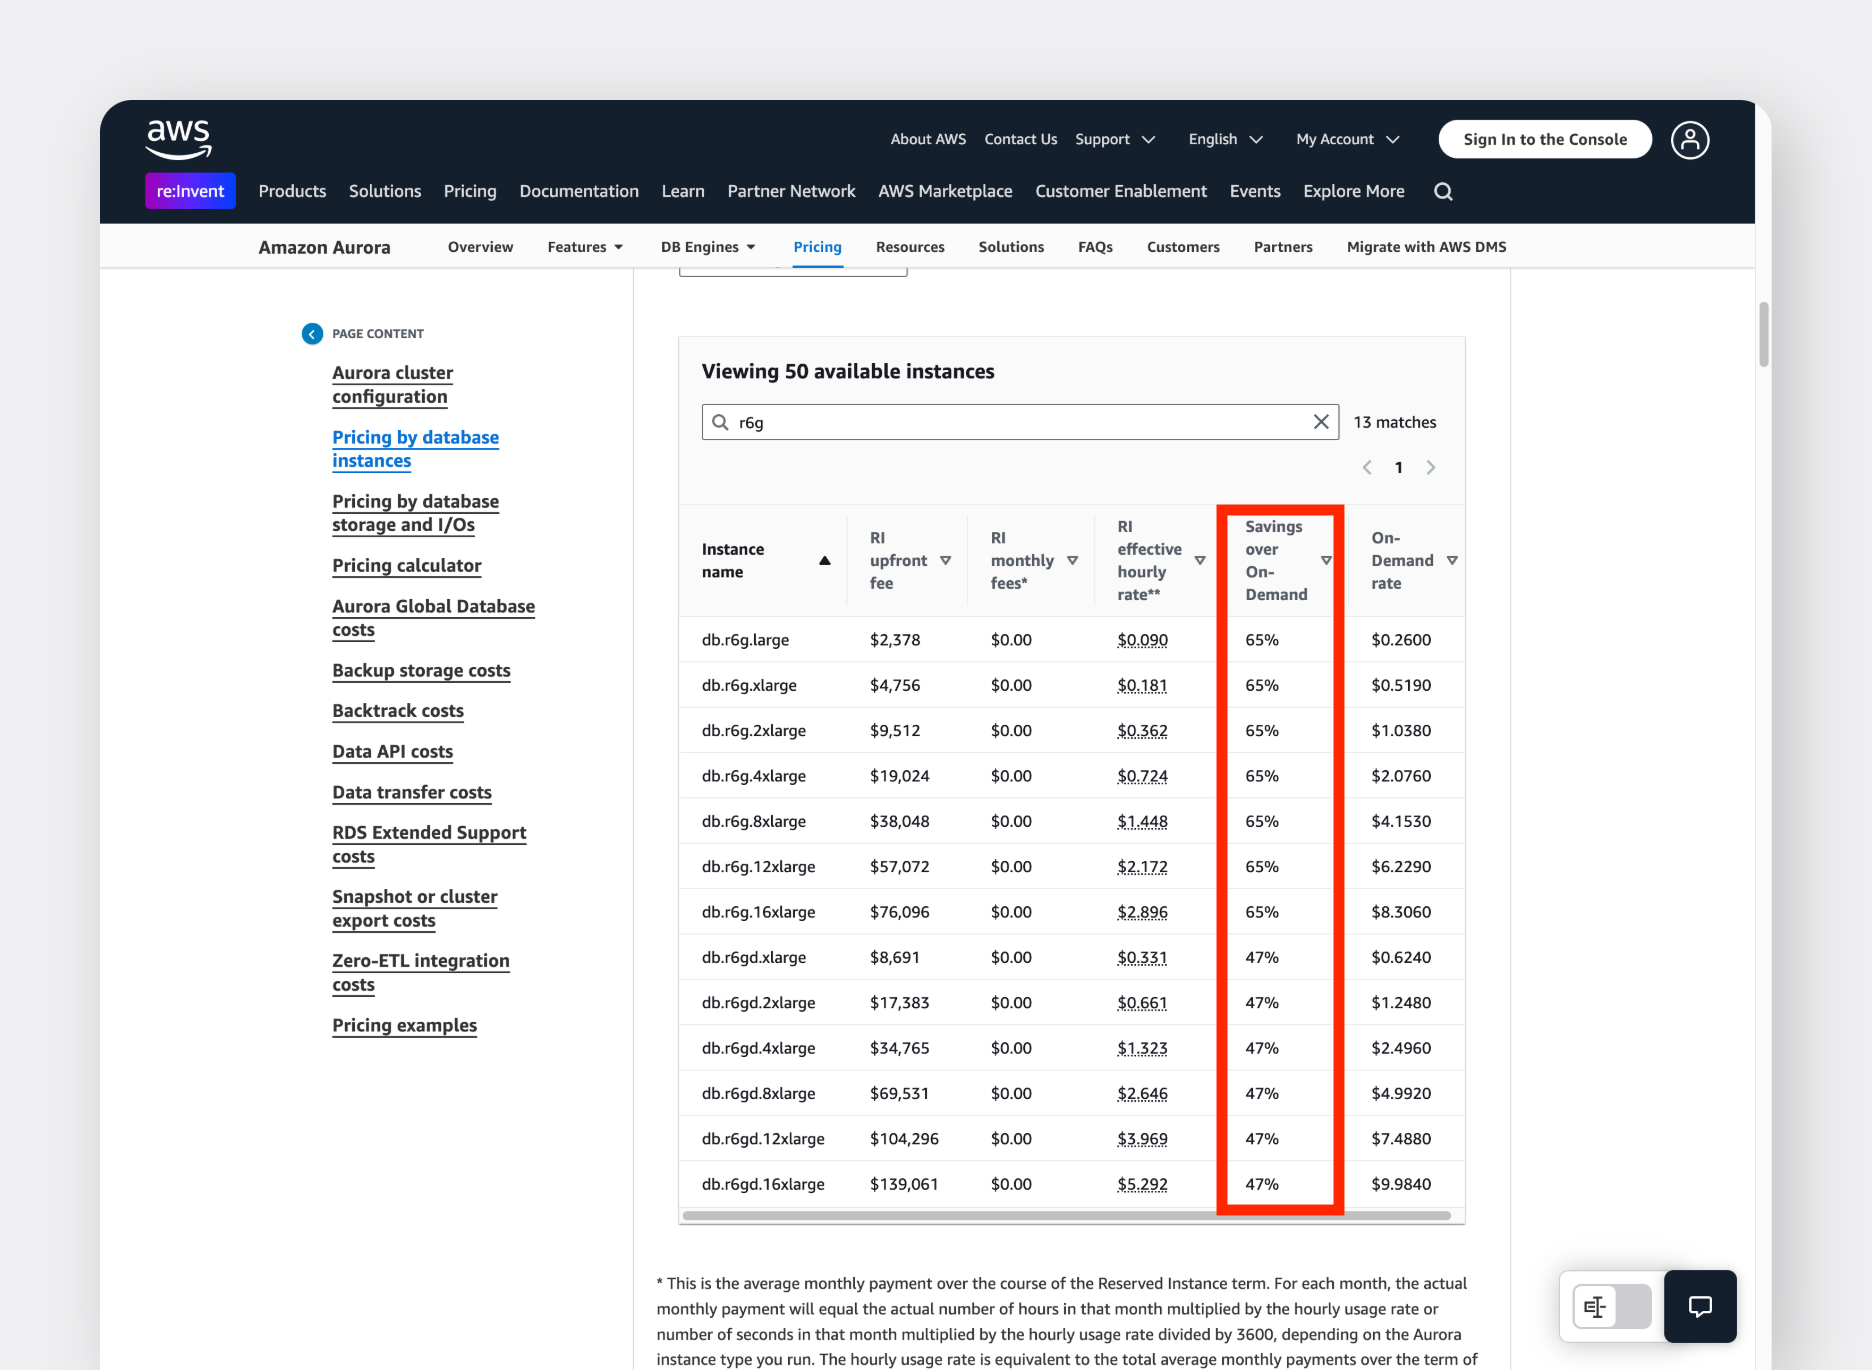Open the Documentation menu
1872x1370 pixels.
pyautogui.click(x=579, y=191)
